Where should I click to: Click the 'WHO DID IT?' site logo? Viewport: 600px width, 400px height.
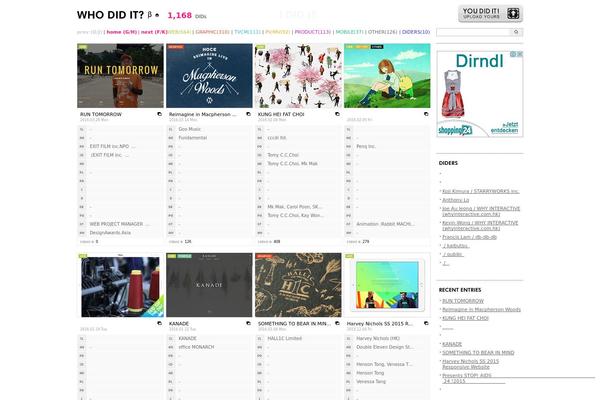tap(110, 15)
